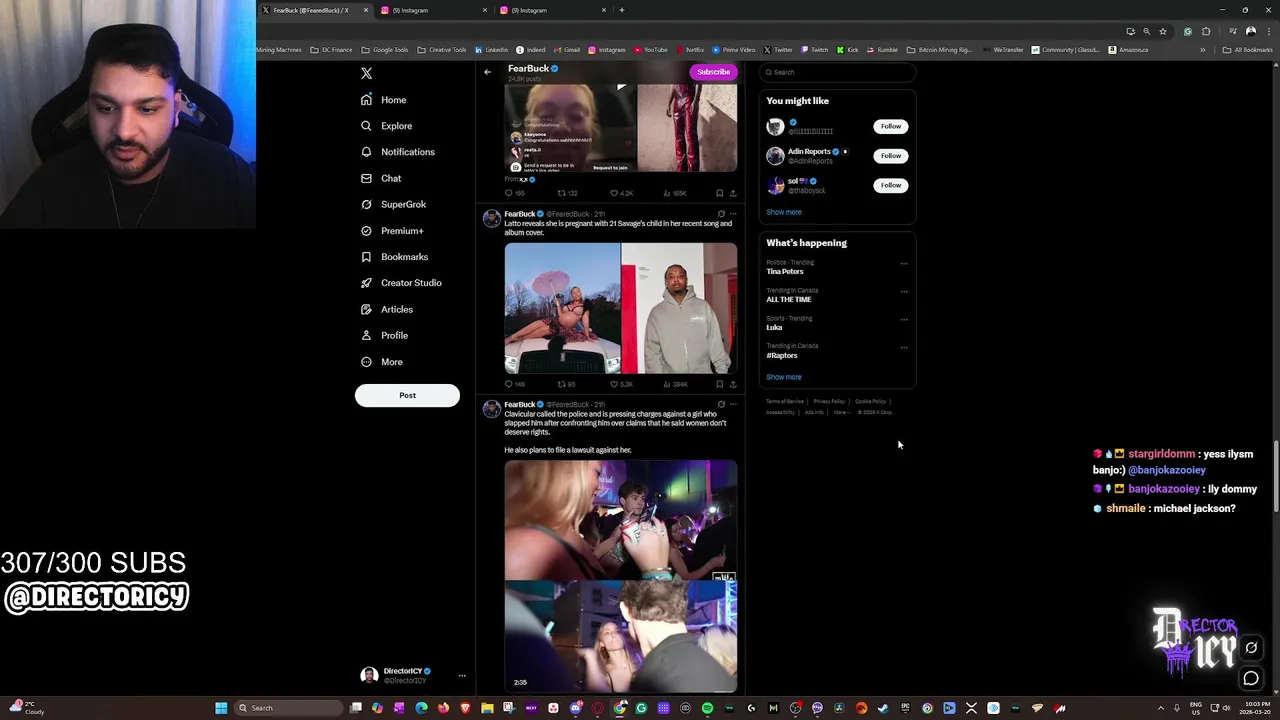The height and width of the screenshot is (720, 1280).
Task: Bookmark the top post with 165K views
Action: tap(719, 193)
